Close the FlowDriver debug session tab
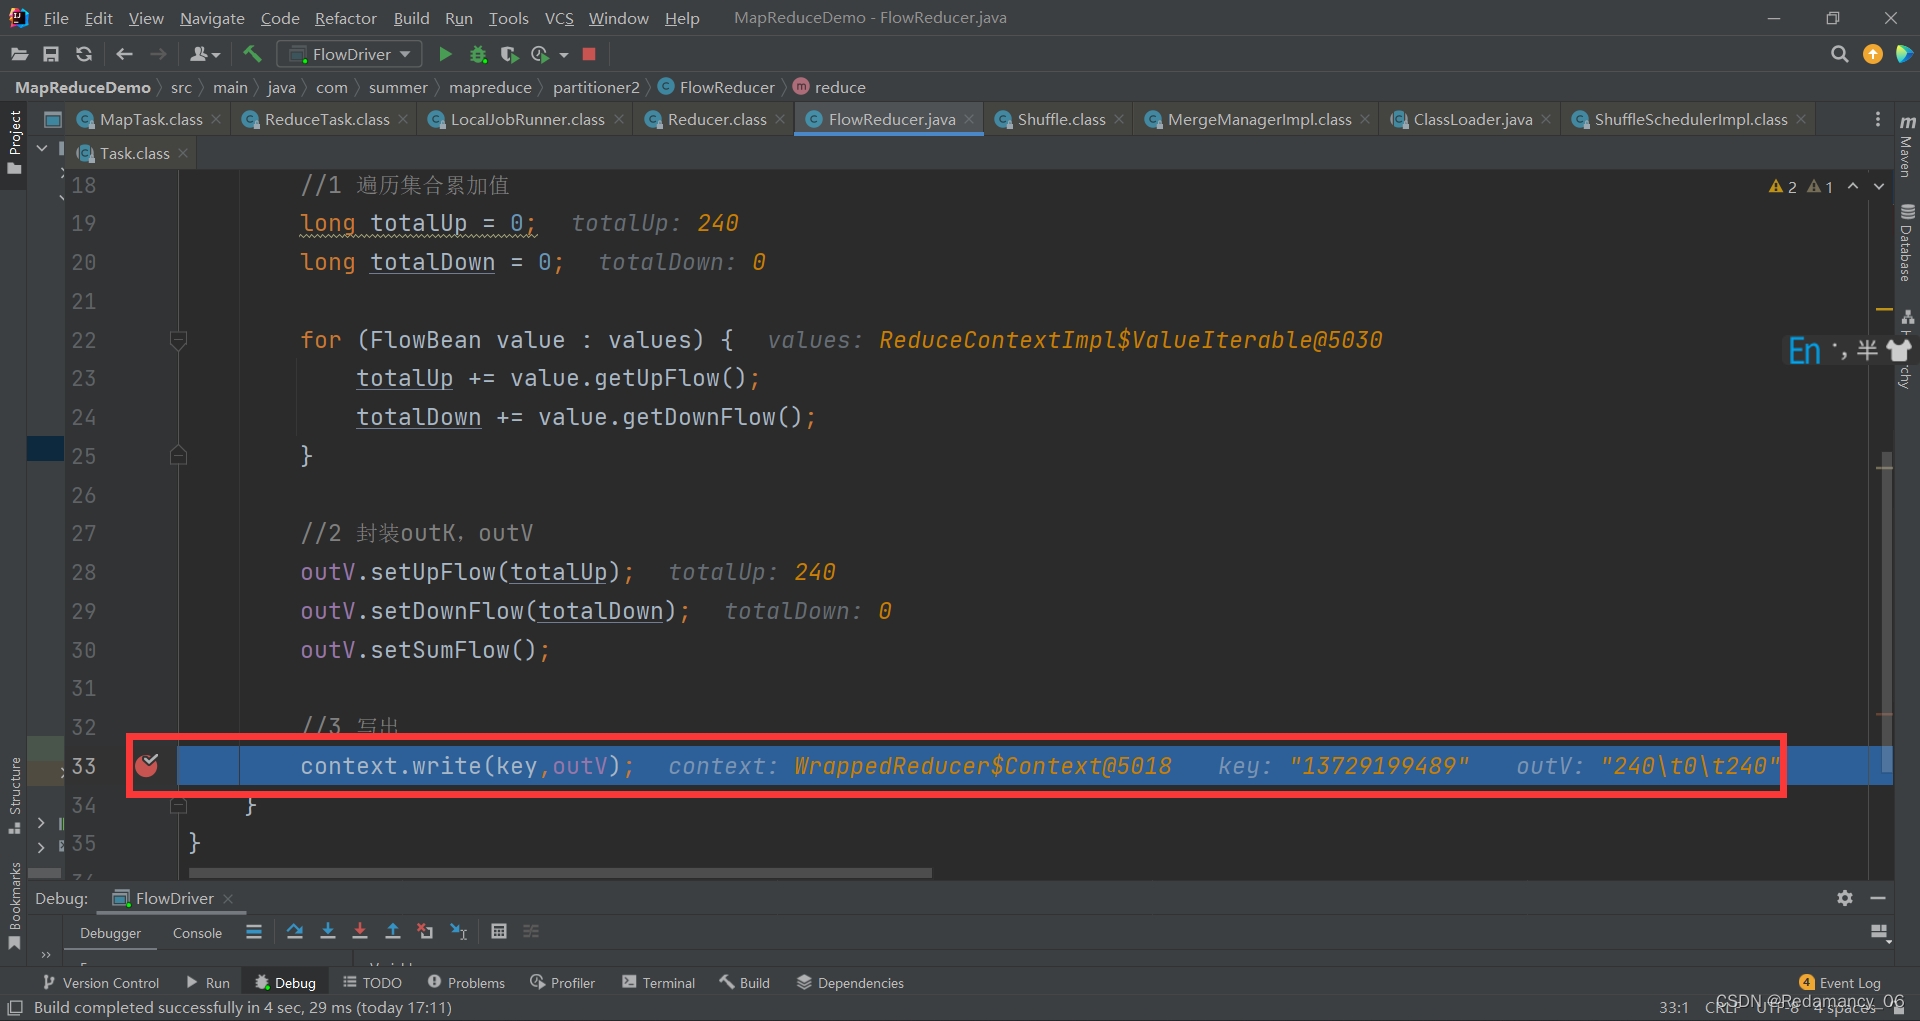This screenshot has height=1021, width=1920. click(228, 898)
